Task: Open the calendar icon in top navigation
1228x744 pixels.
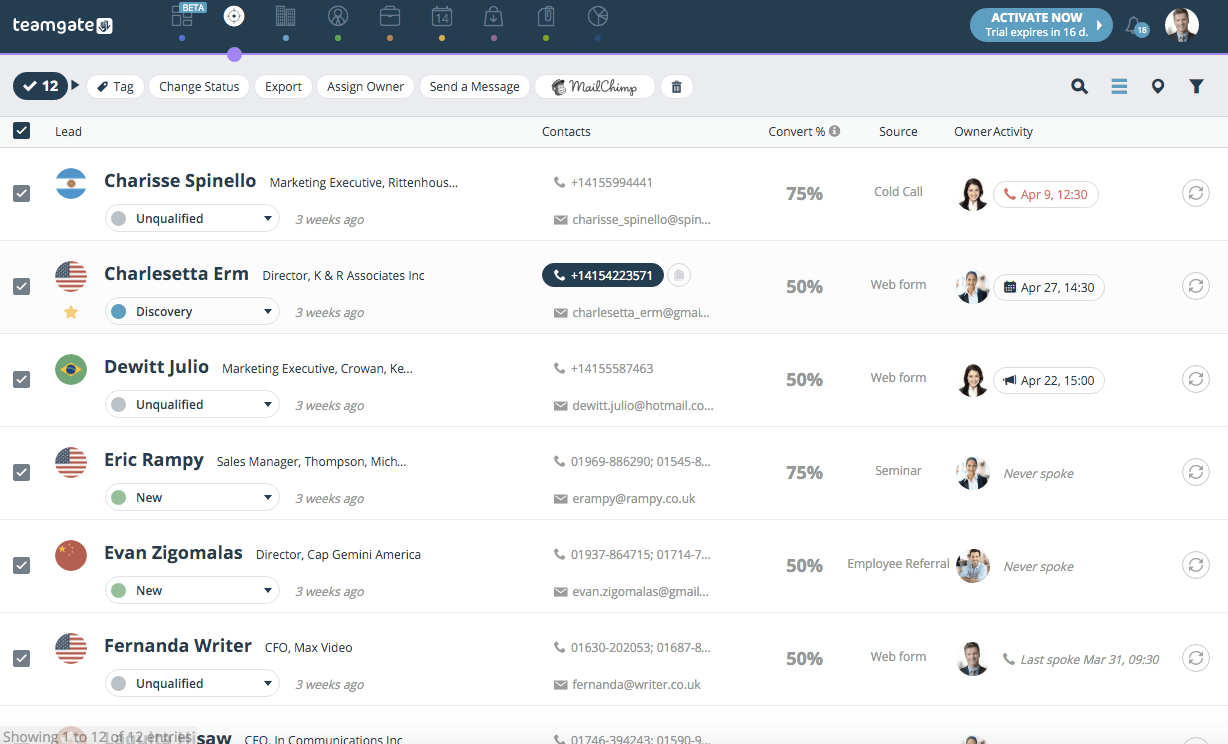Action: (x=442, y=16)
